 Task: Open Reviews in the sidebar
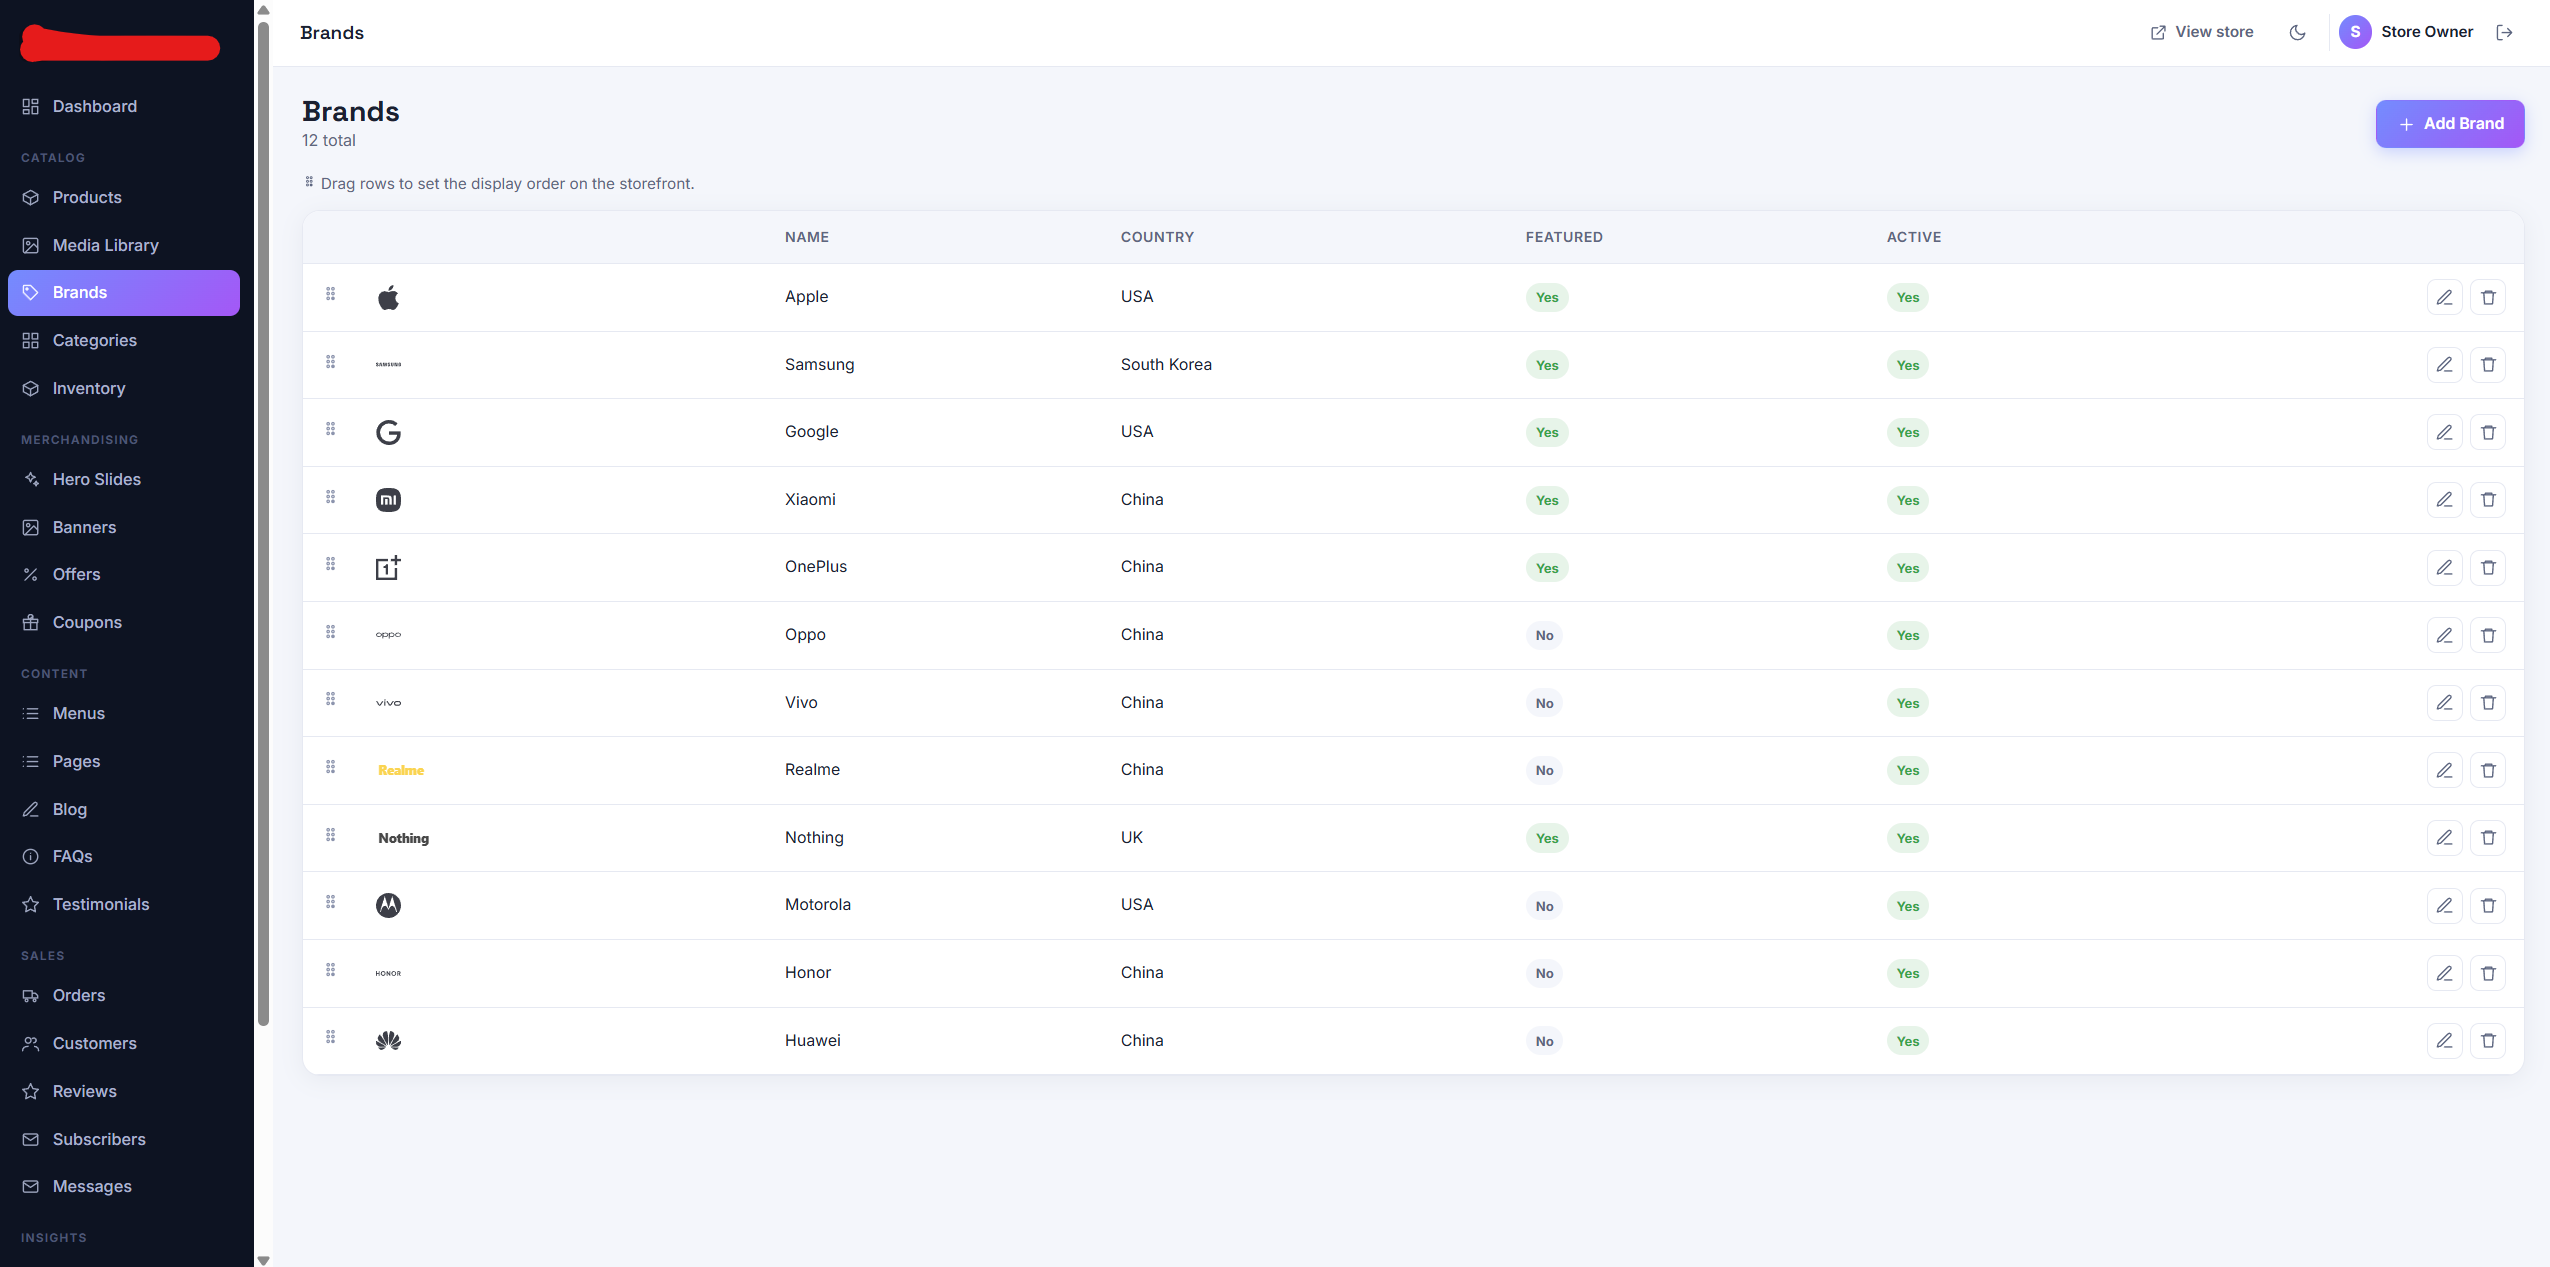coord(124,1092)
